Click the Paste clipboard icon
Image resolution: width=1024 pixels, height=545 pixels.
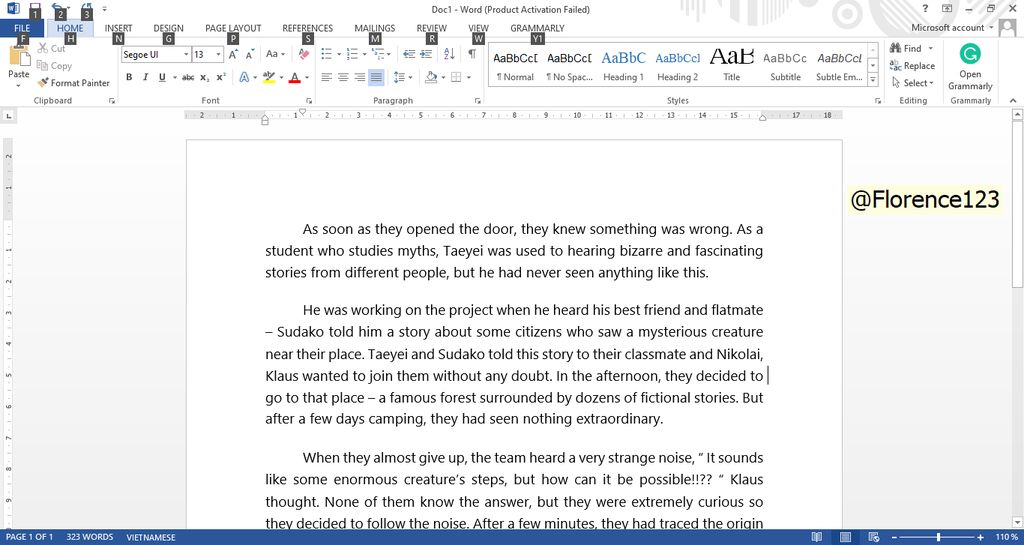(x=18, y=55)
